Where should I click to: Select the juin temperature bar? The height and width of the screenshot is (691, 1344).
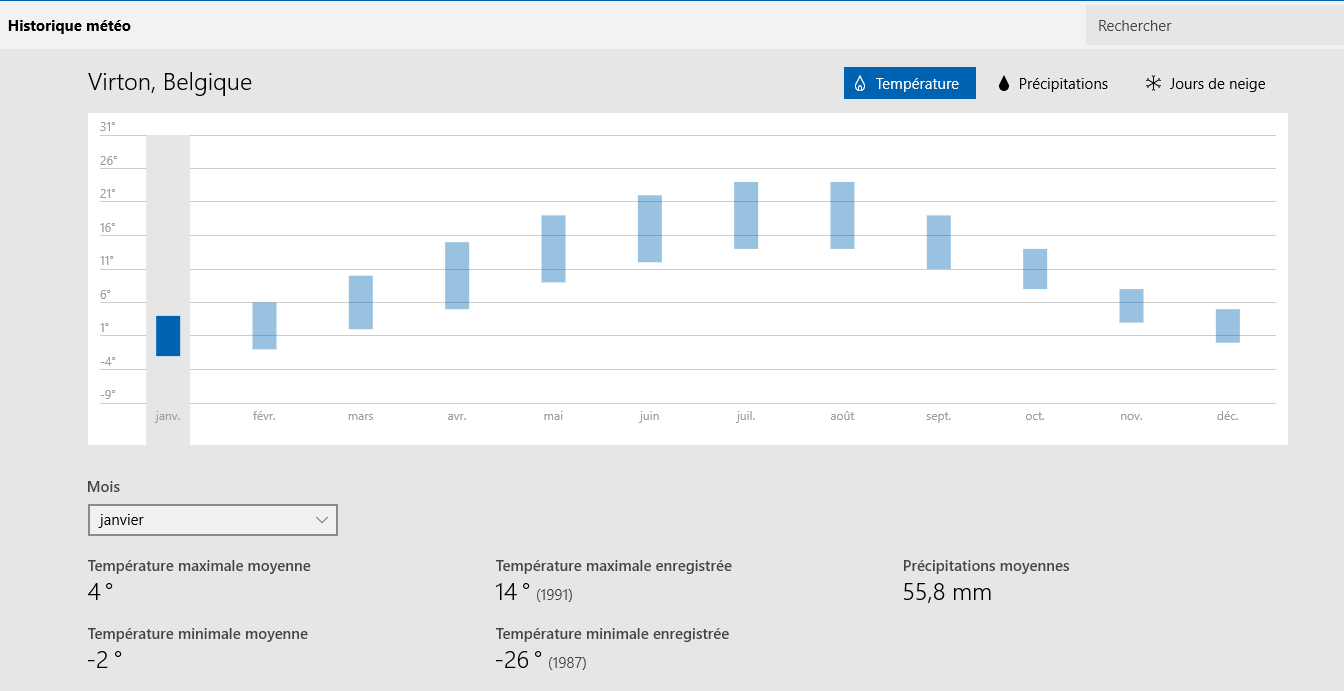point(650,229)
